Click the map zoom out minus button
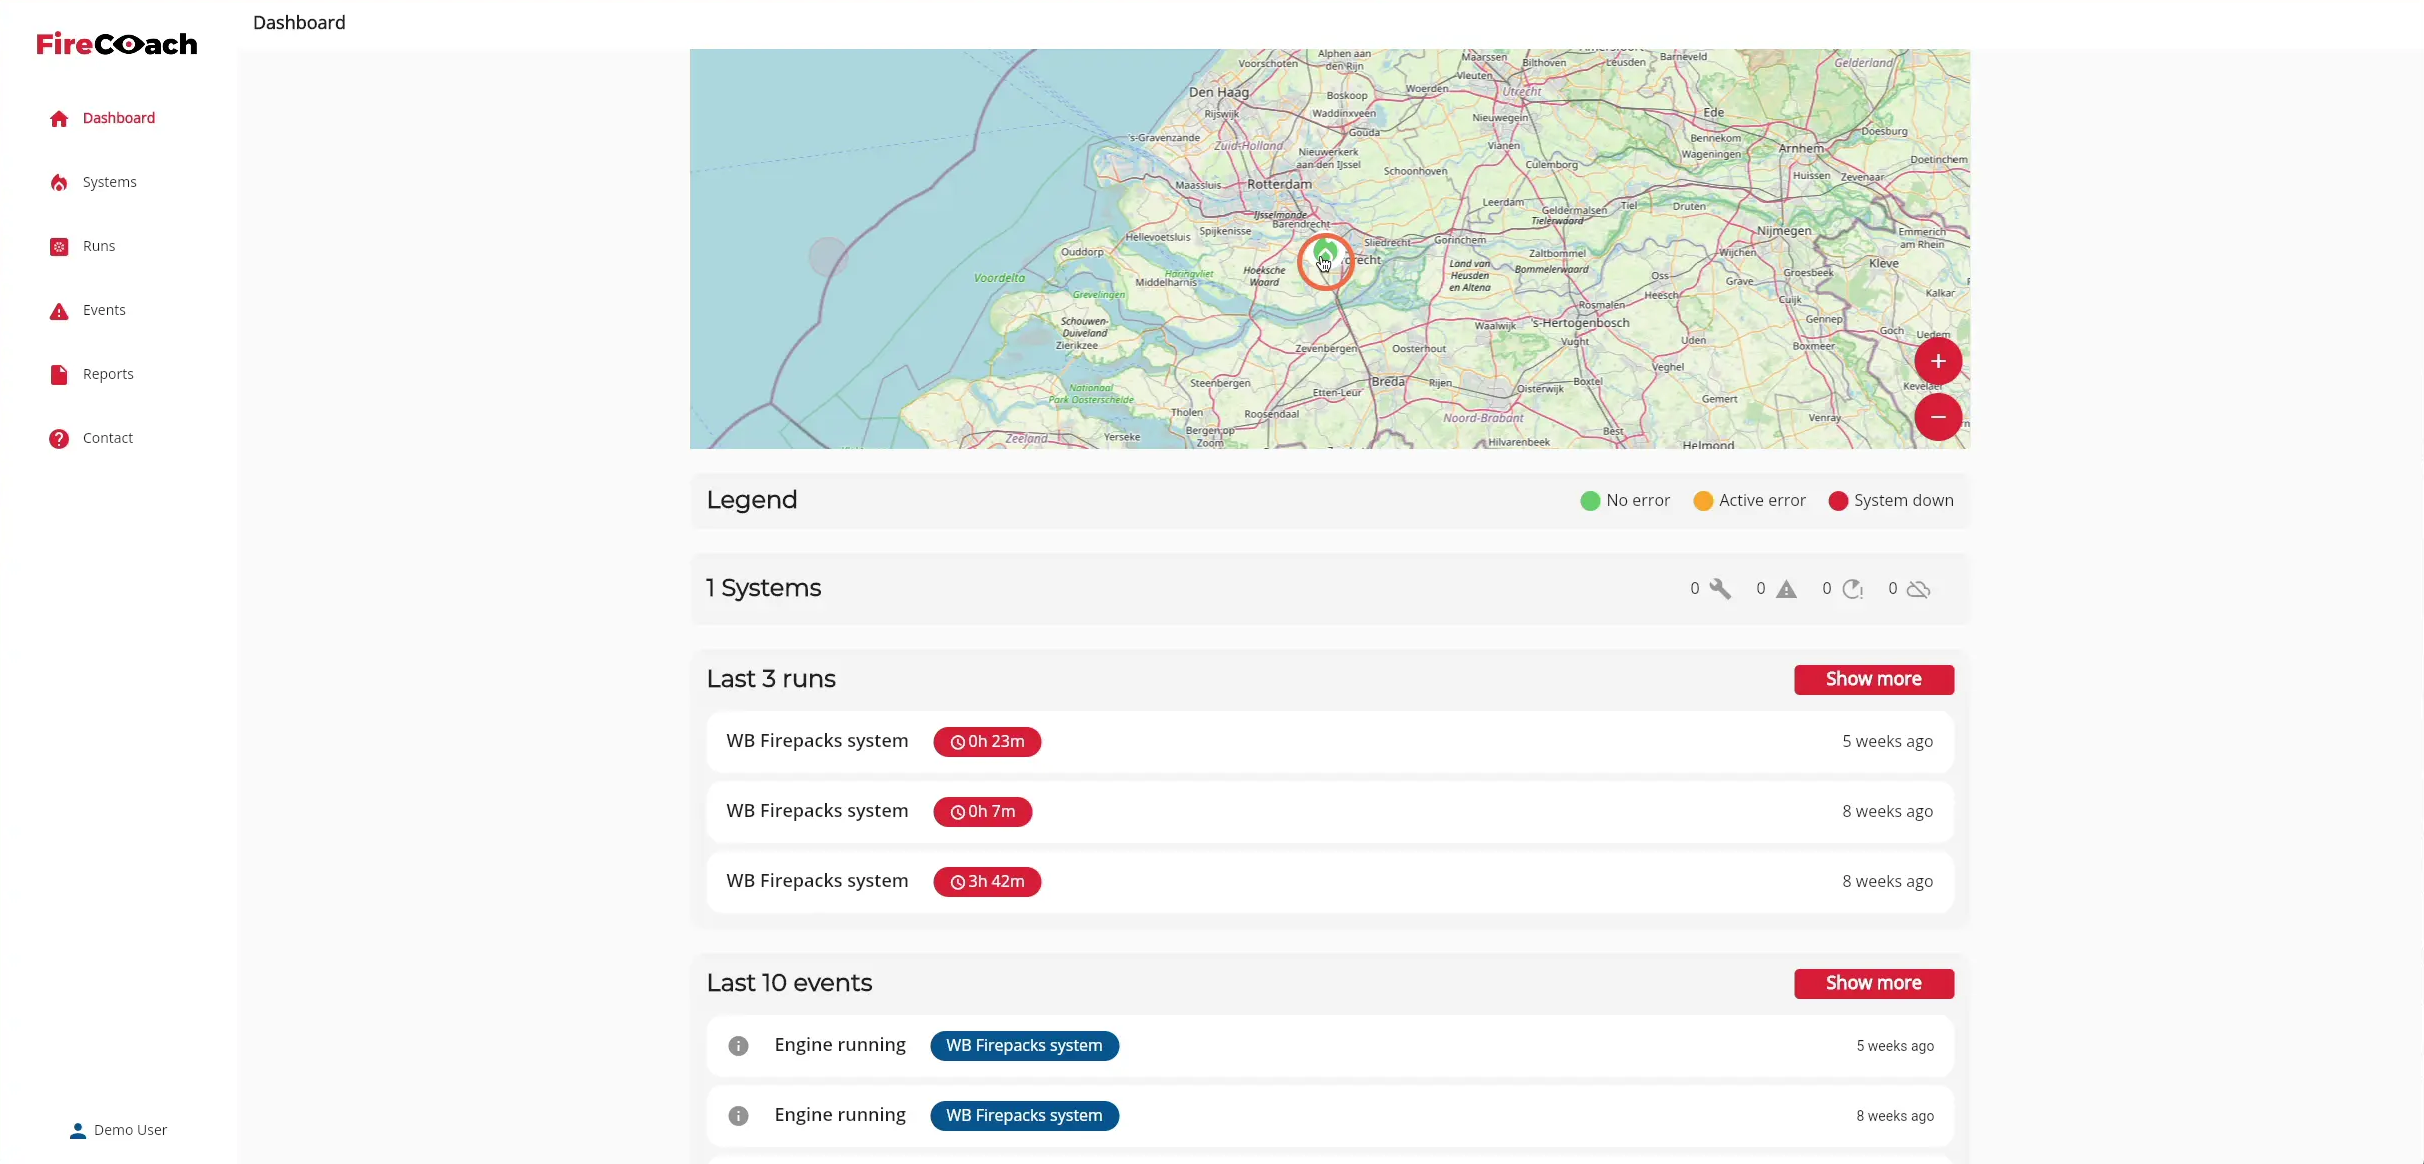This screenshot has height=1164, width=2424. pyautogui.click(x=1938, y=417)
